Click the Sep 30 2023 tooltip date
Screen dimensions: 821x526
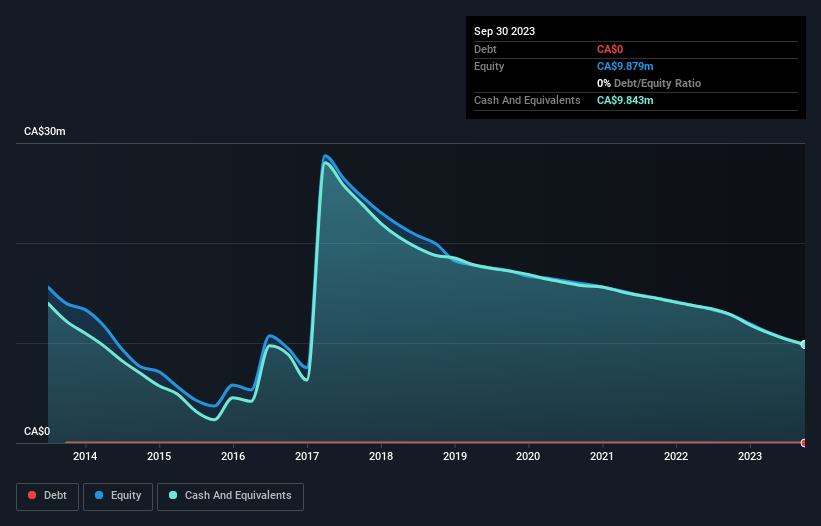504,31
